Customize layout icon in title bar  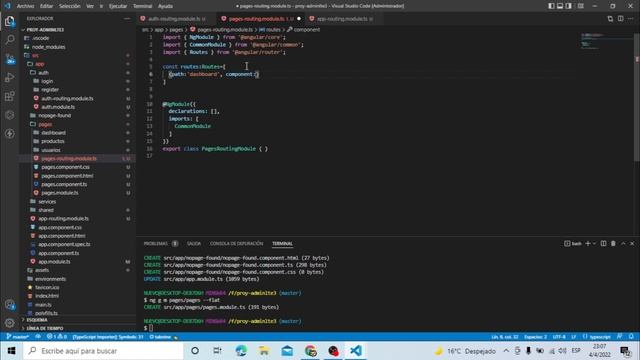coord(580,6)
